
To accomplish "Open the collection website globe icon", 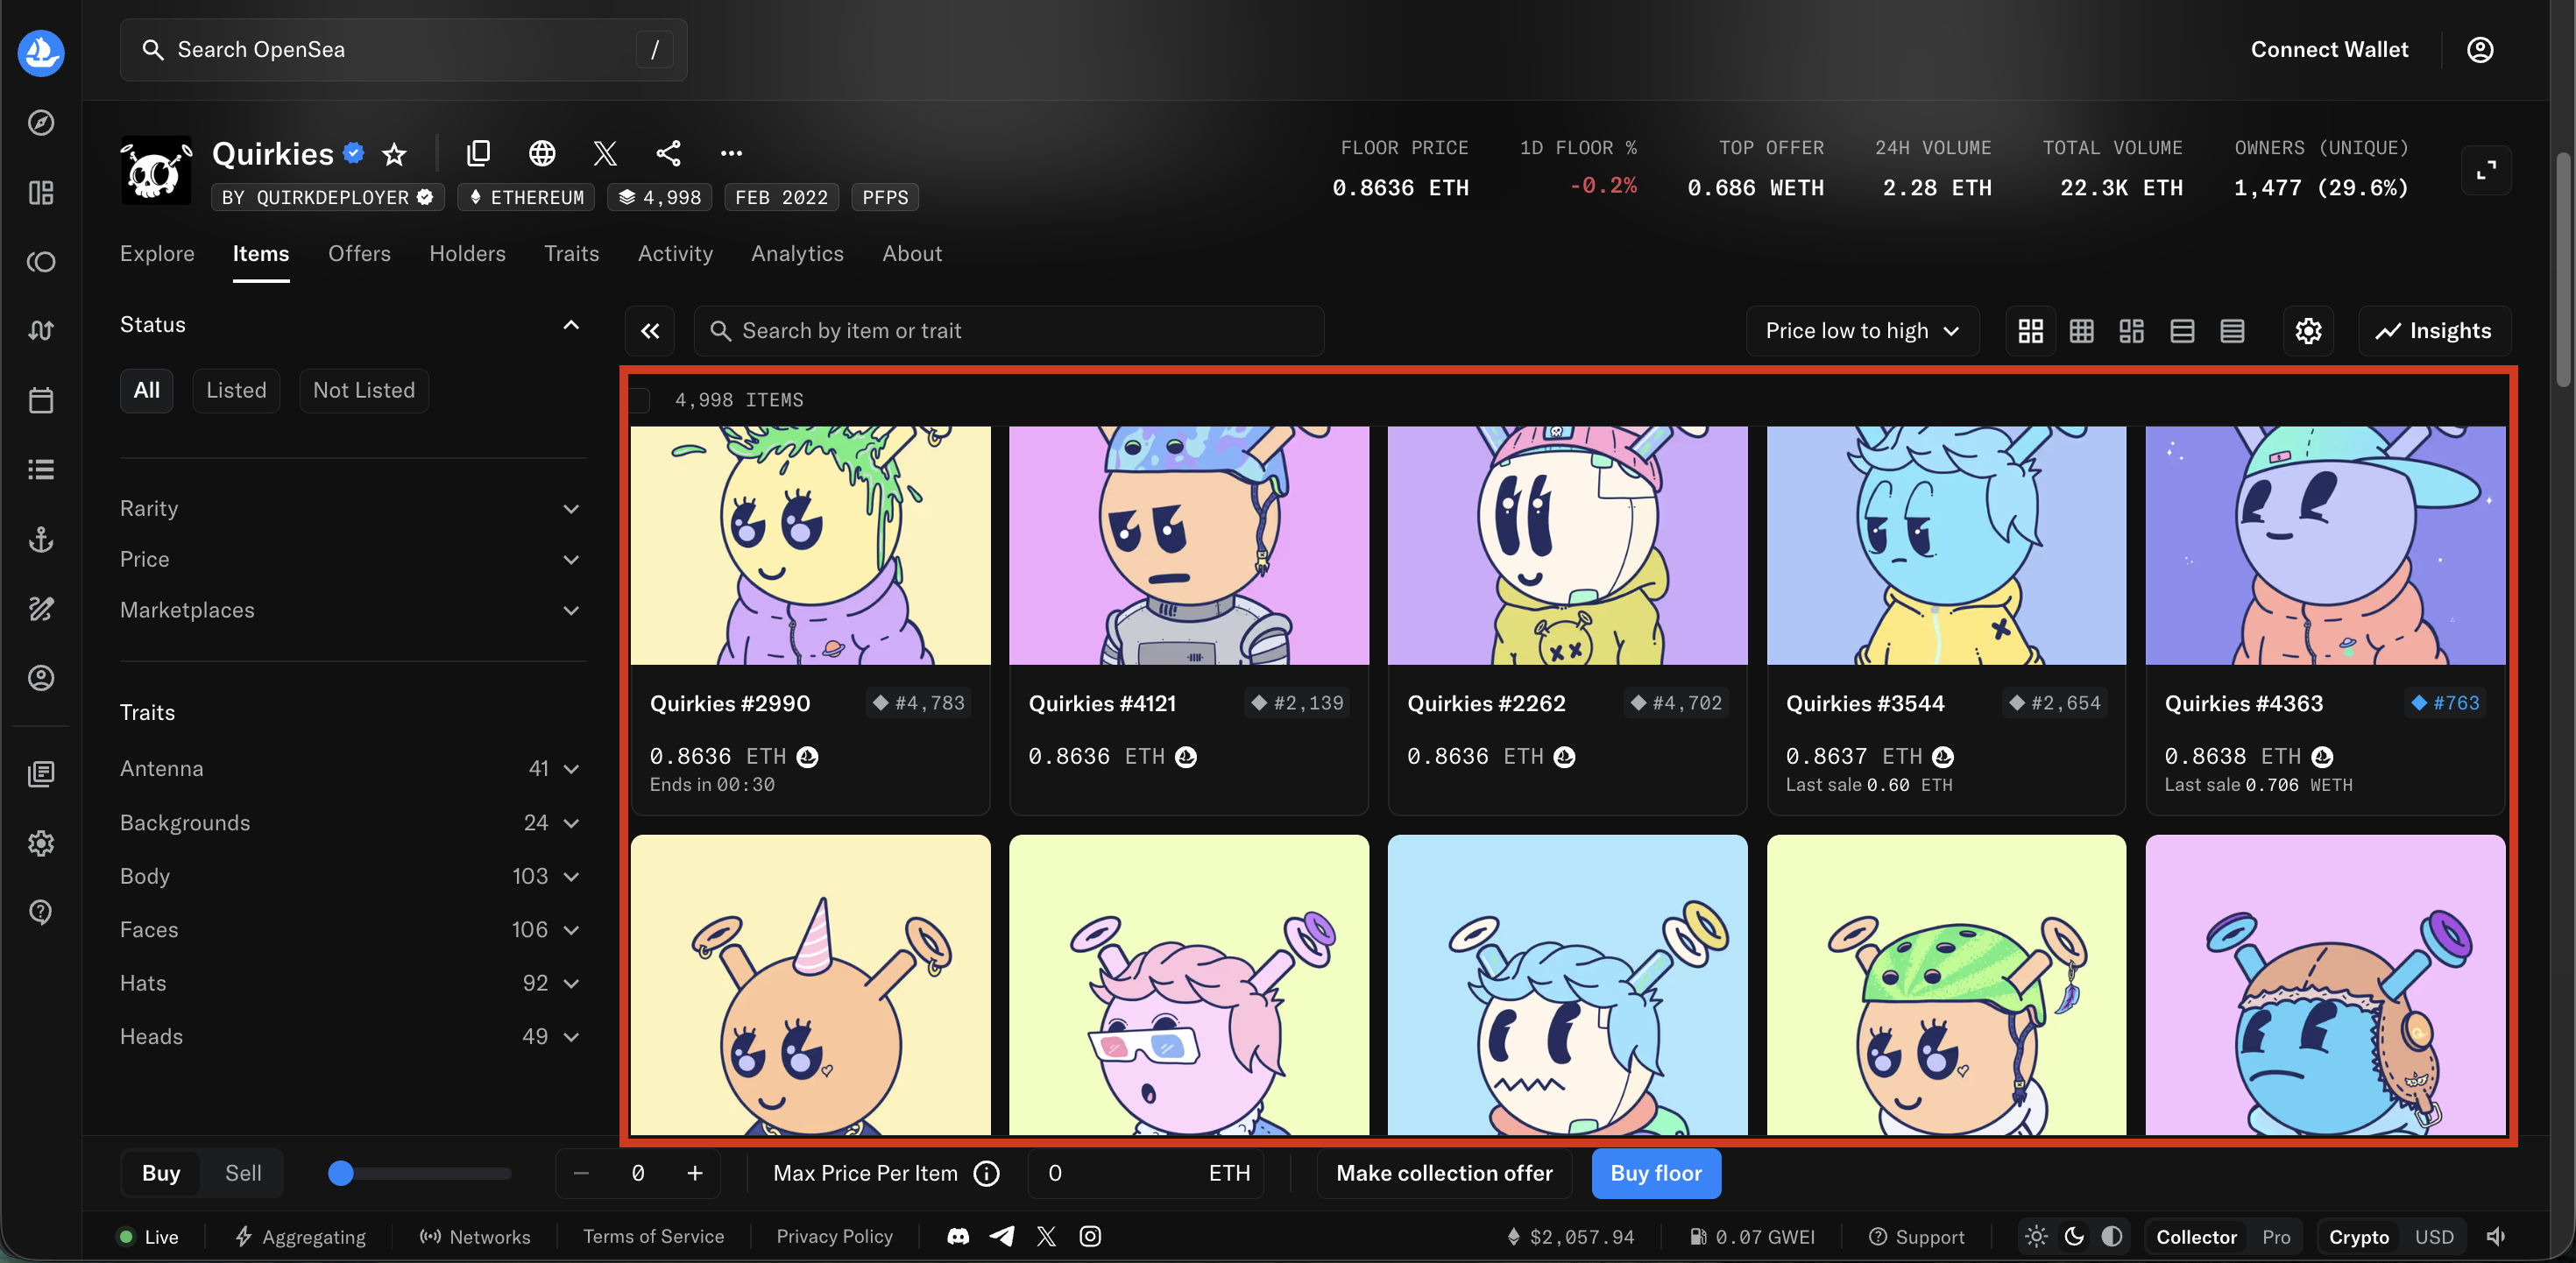I will coord(542,153).
